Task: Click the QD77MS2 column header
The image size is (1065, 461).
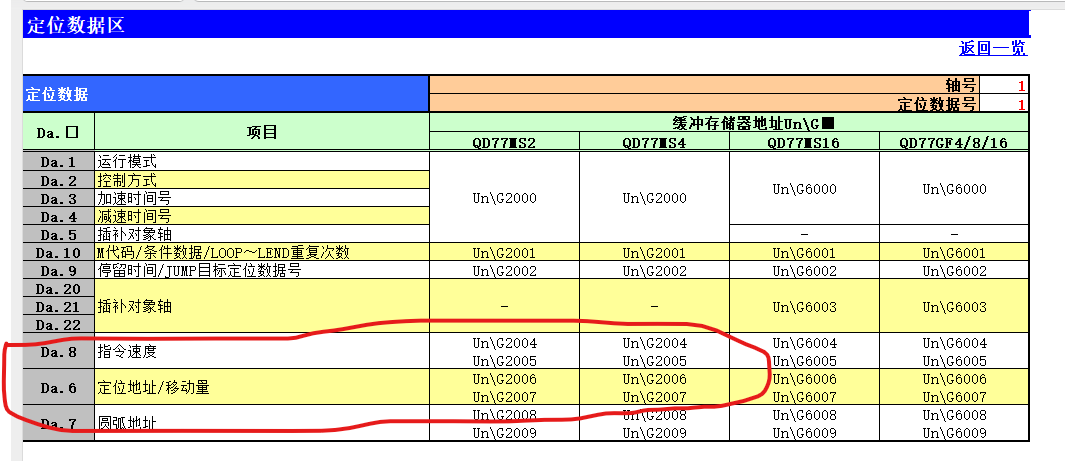Action: tap(504, 142)
